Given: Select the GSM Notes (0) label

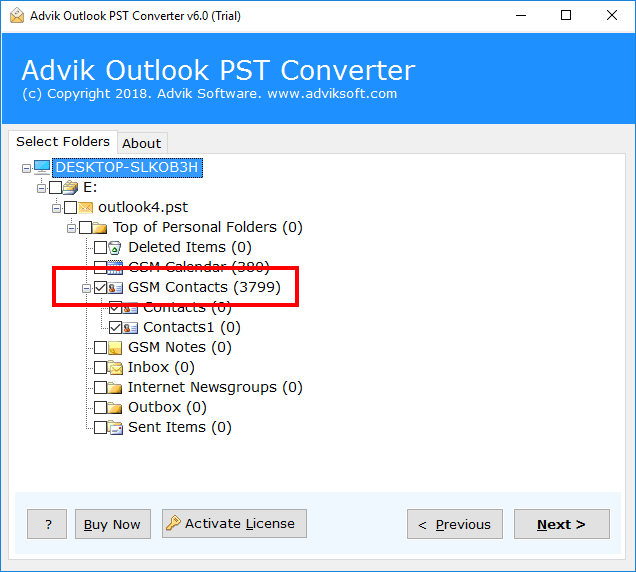Looking at the screenshot, I should (180, 347).
